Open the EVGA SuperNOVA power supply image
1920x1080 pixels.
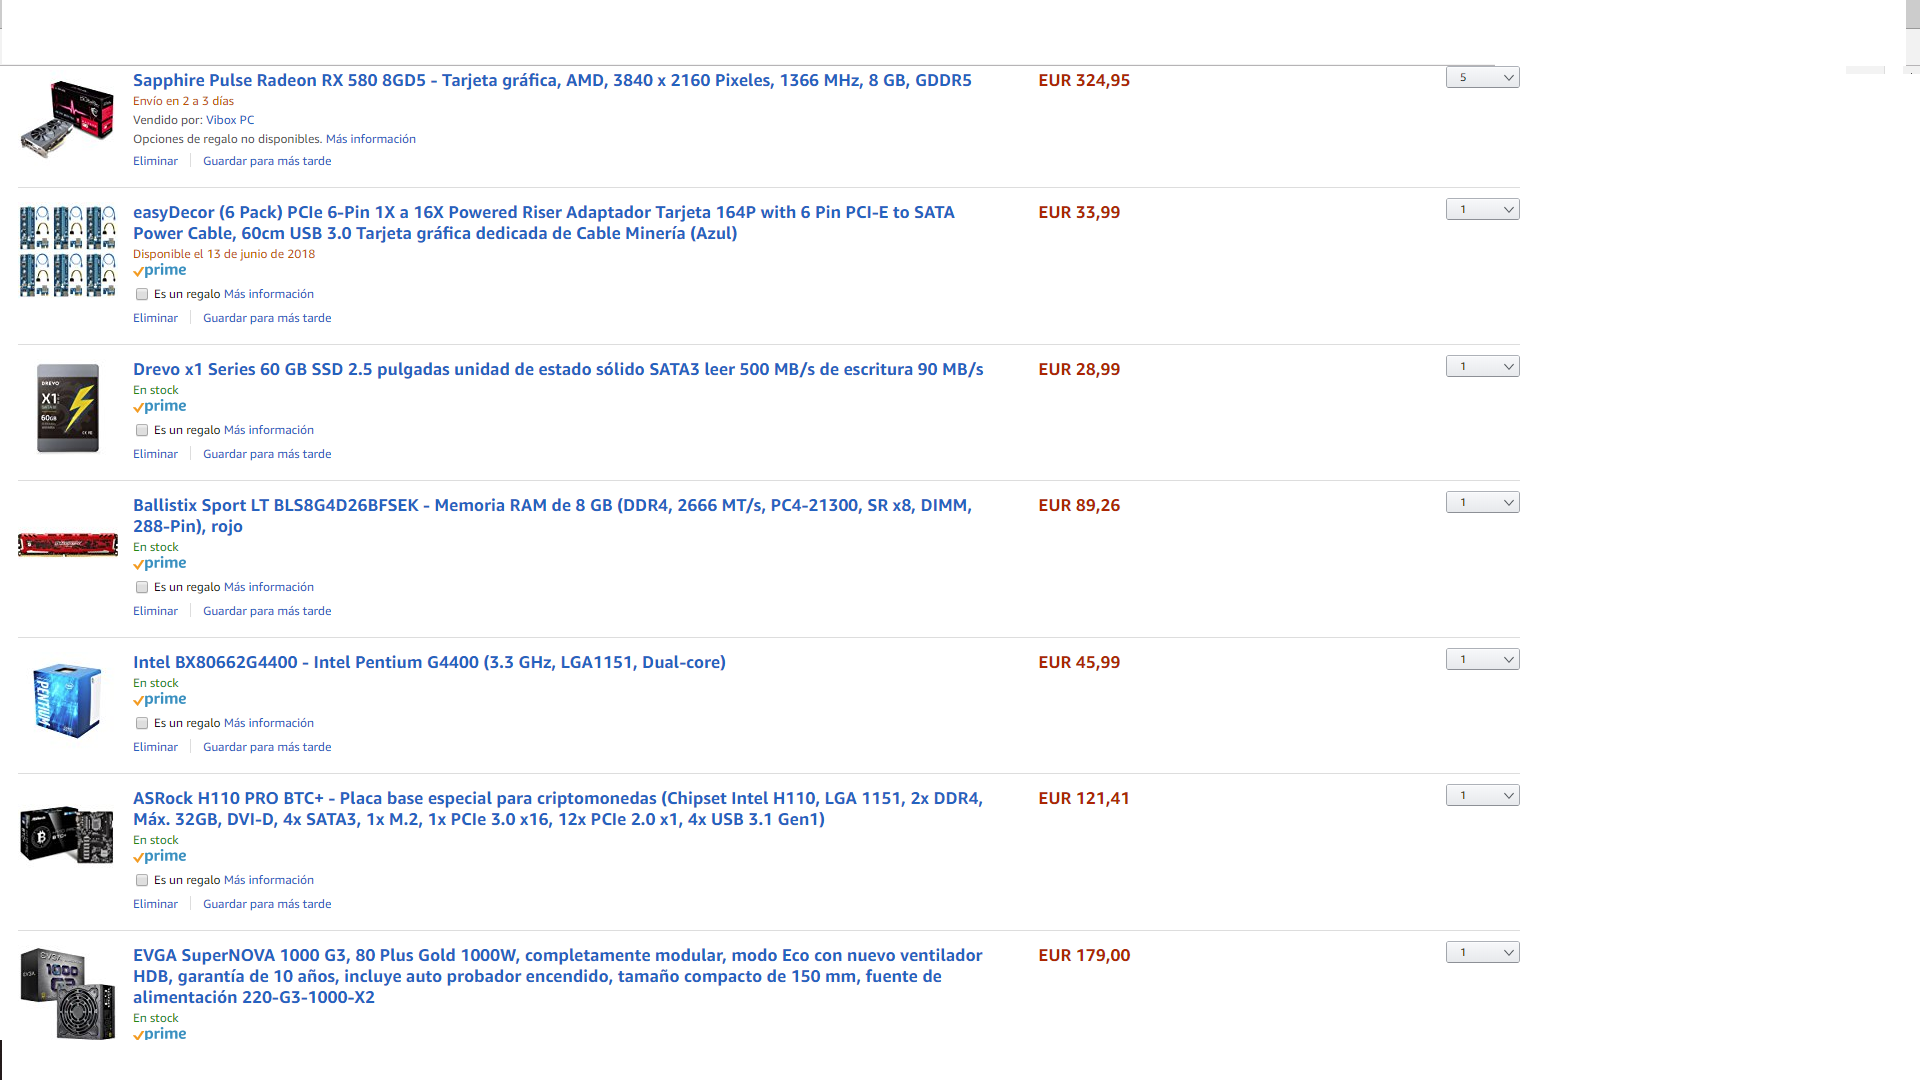click(67, 994)
